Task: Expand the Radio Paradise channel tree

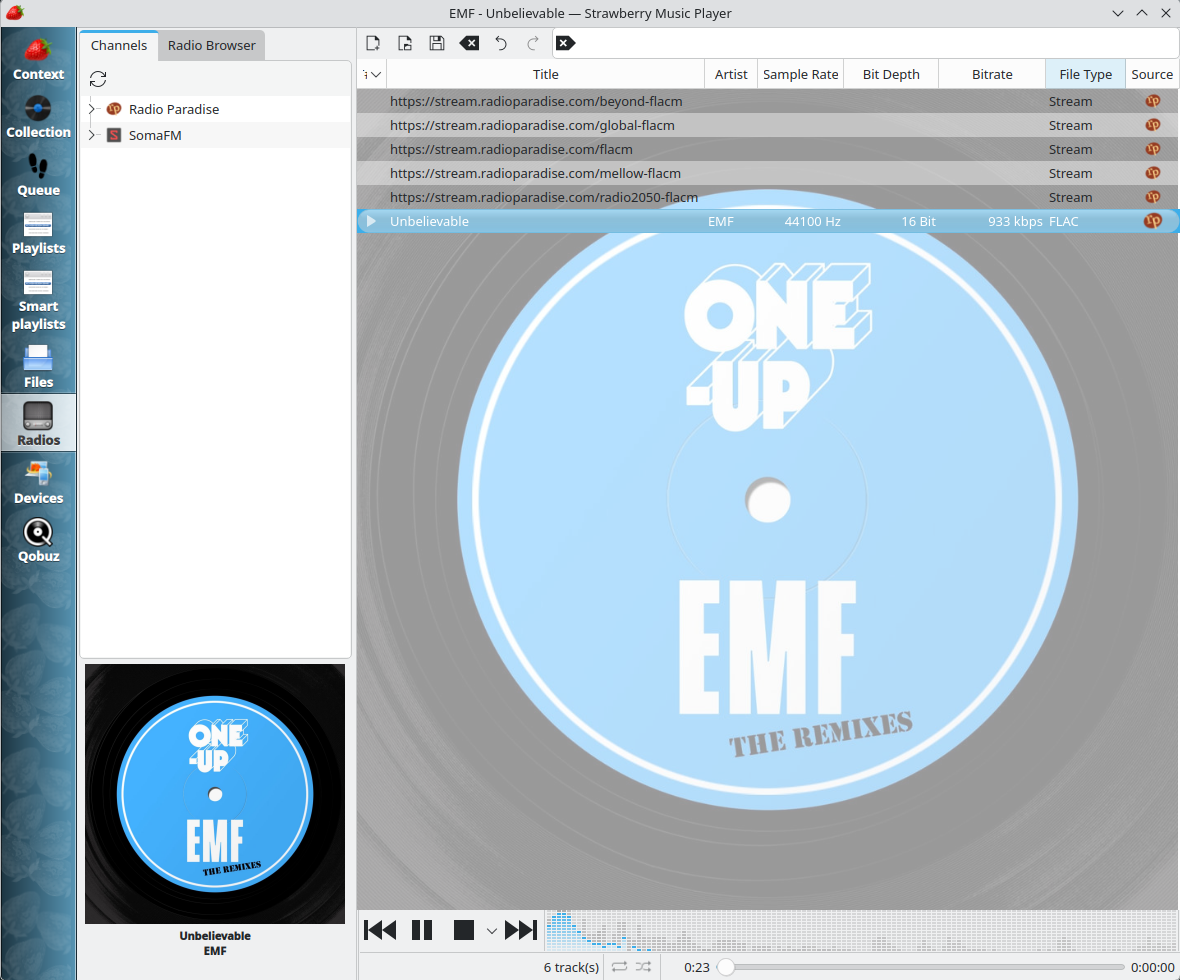Action: coord(92,109)
